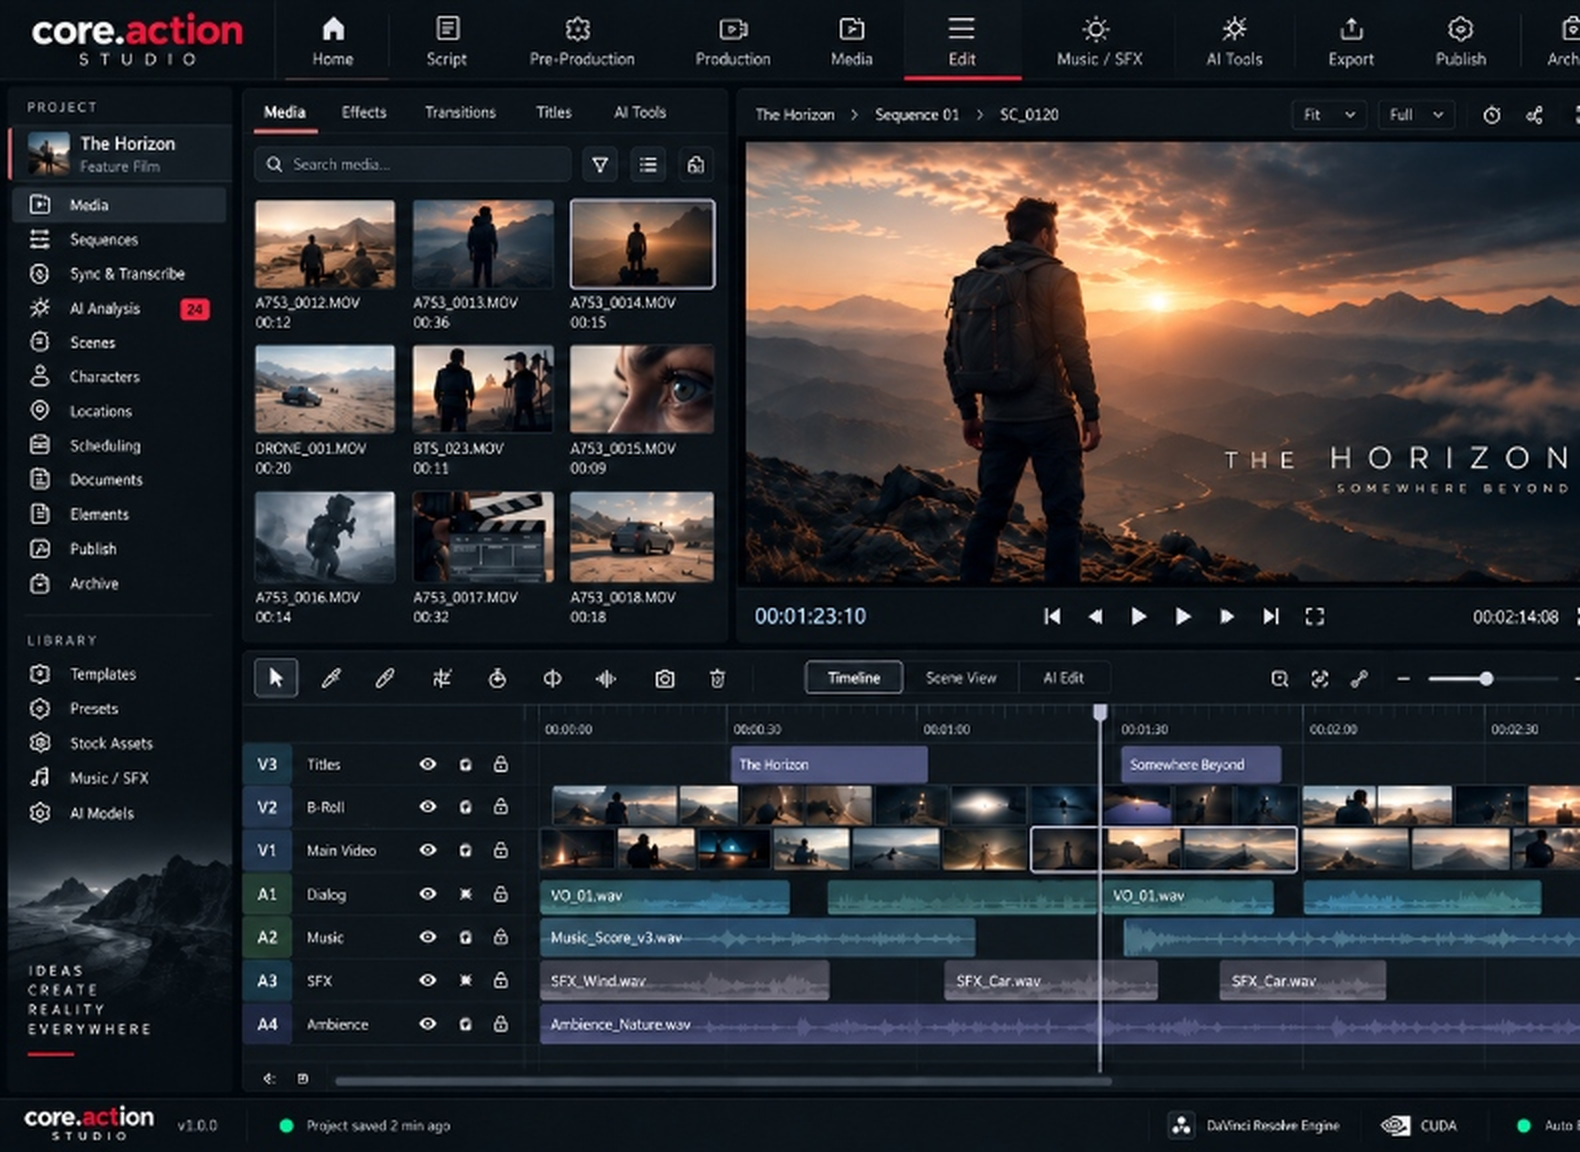Jump to sequence start button
Viewport: 1580px width, 1152px height.
[1052, 616]
